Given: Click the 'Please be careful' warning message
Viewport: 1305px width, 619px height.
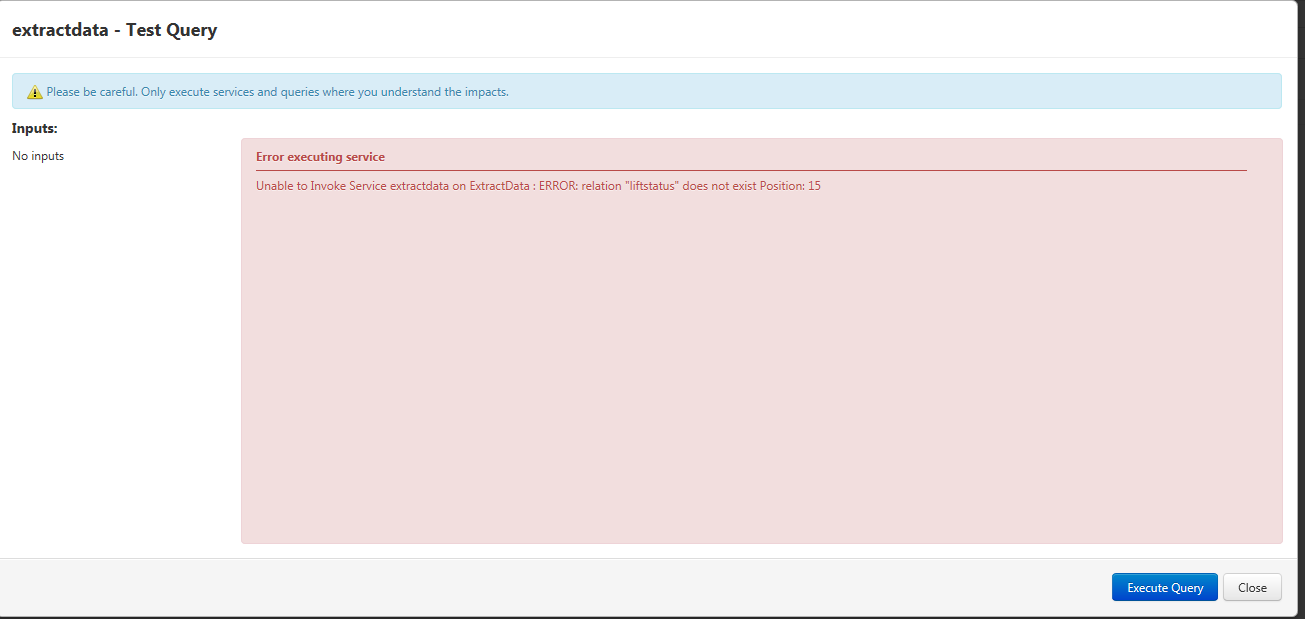Looking at the screenshot, I should pyautogui.click(x=277, y=92).
